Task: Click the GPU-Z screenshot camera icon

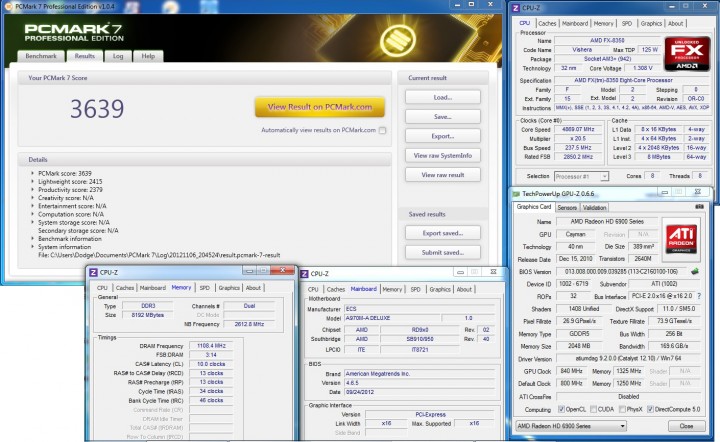Action: coord(699,207)
